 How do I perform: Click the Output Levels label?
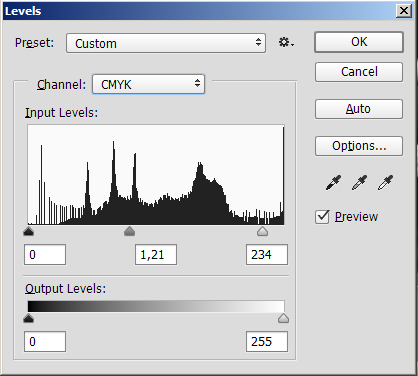[x=65, y=289]
